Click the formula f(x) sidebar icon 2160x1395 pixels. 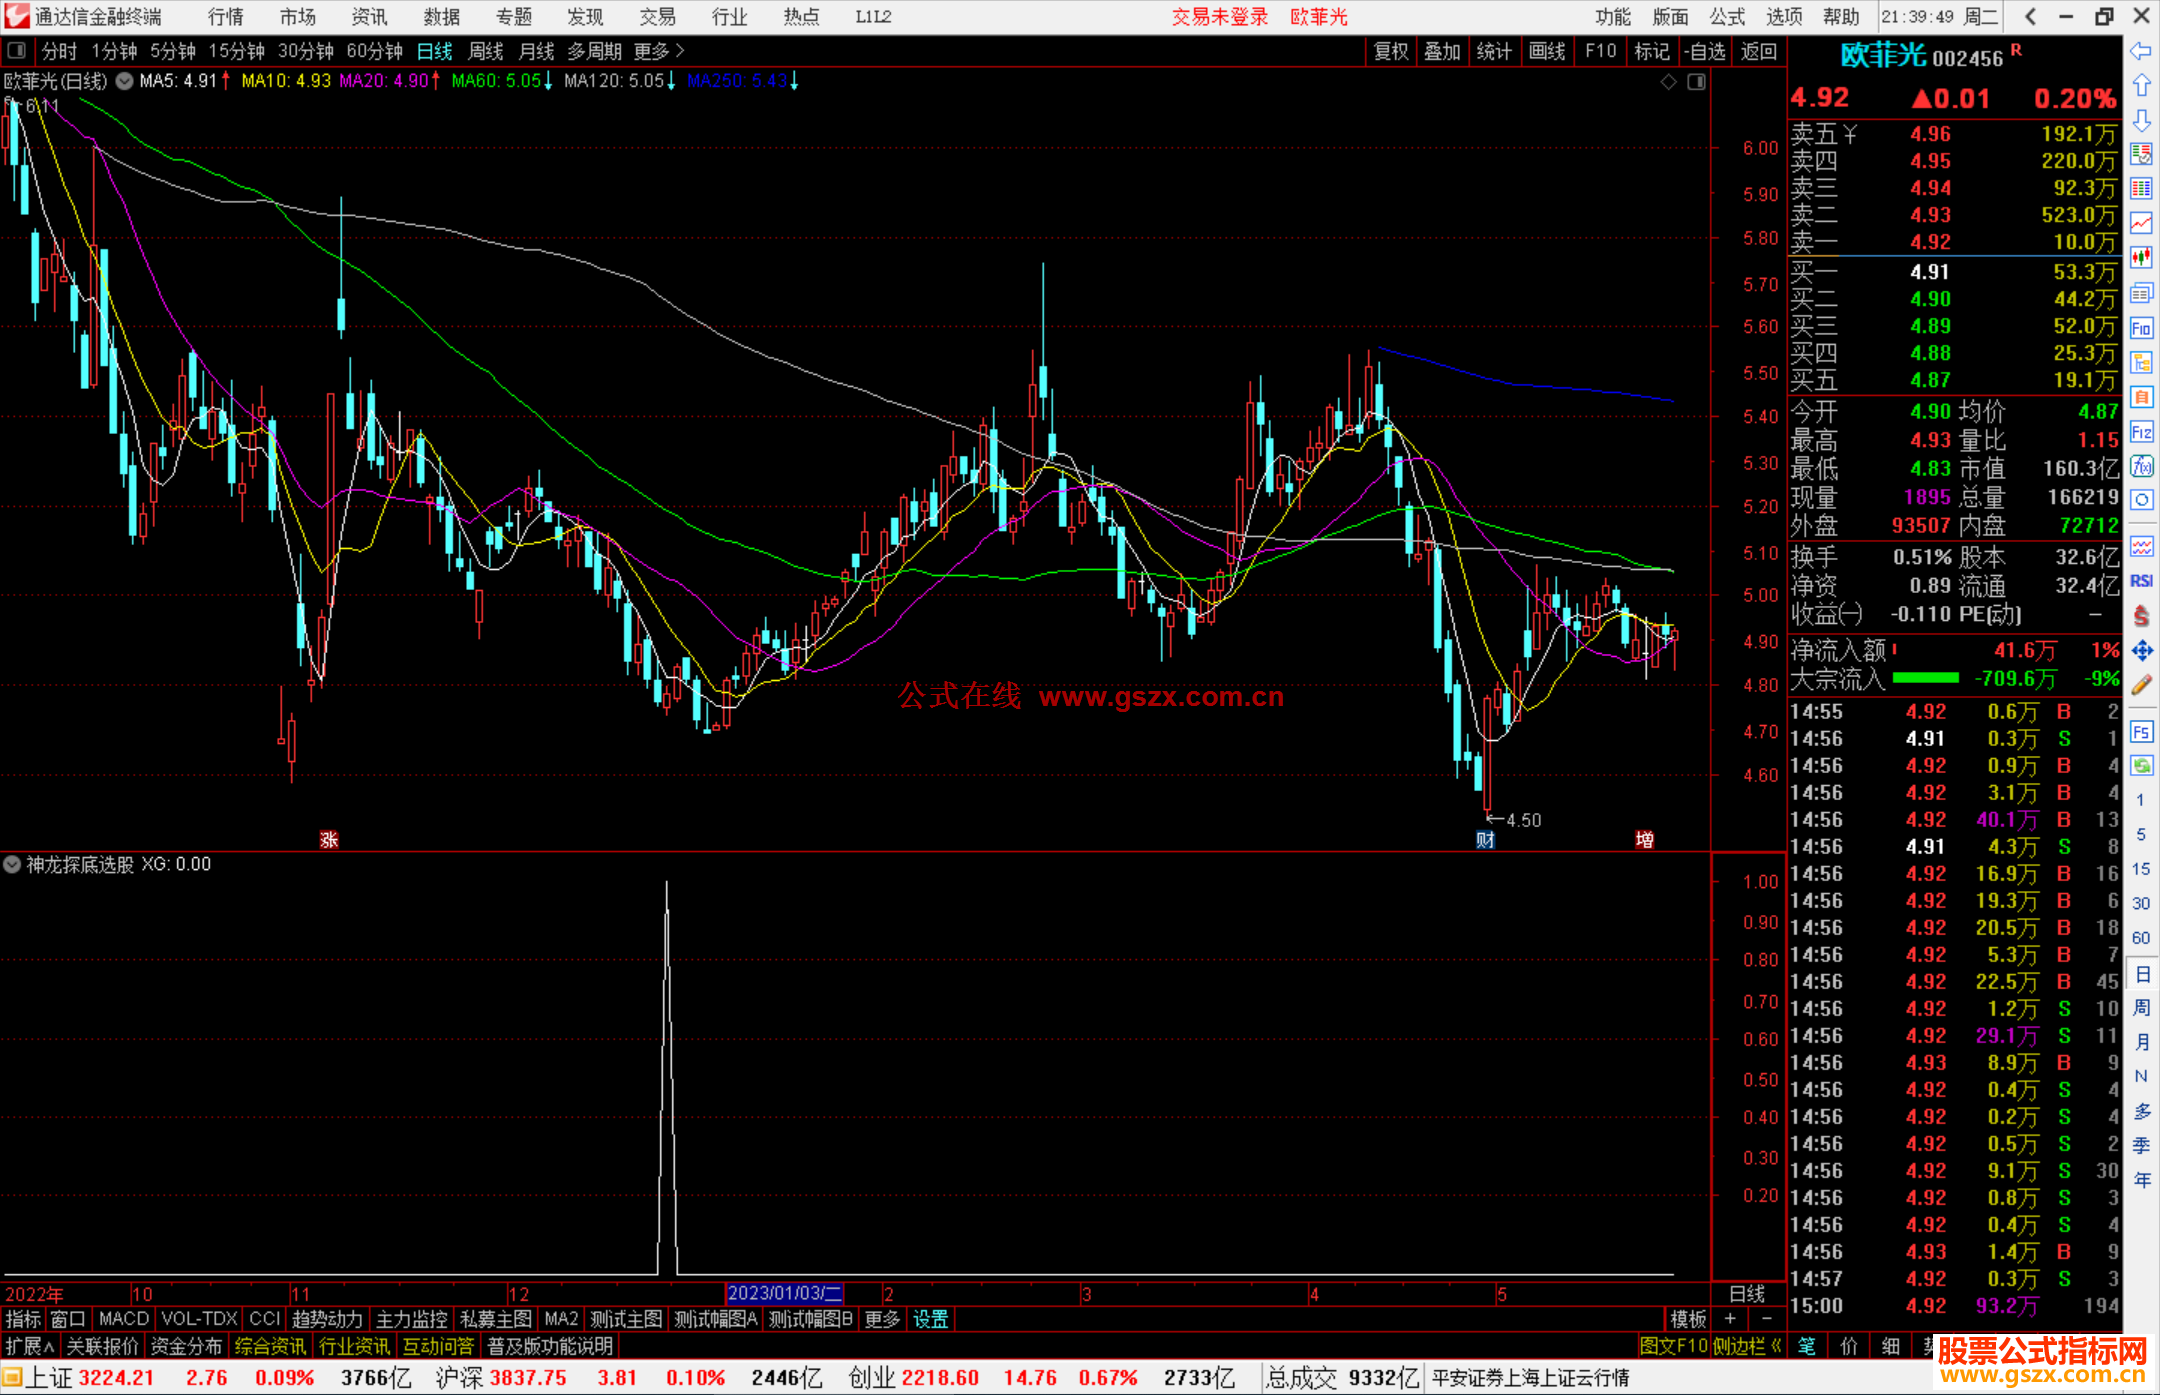point(2141,467)
